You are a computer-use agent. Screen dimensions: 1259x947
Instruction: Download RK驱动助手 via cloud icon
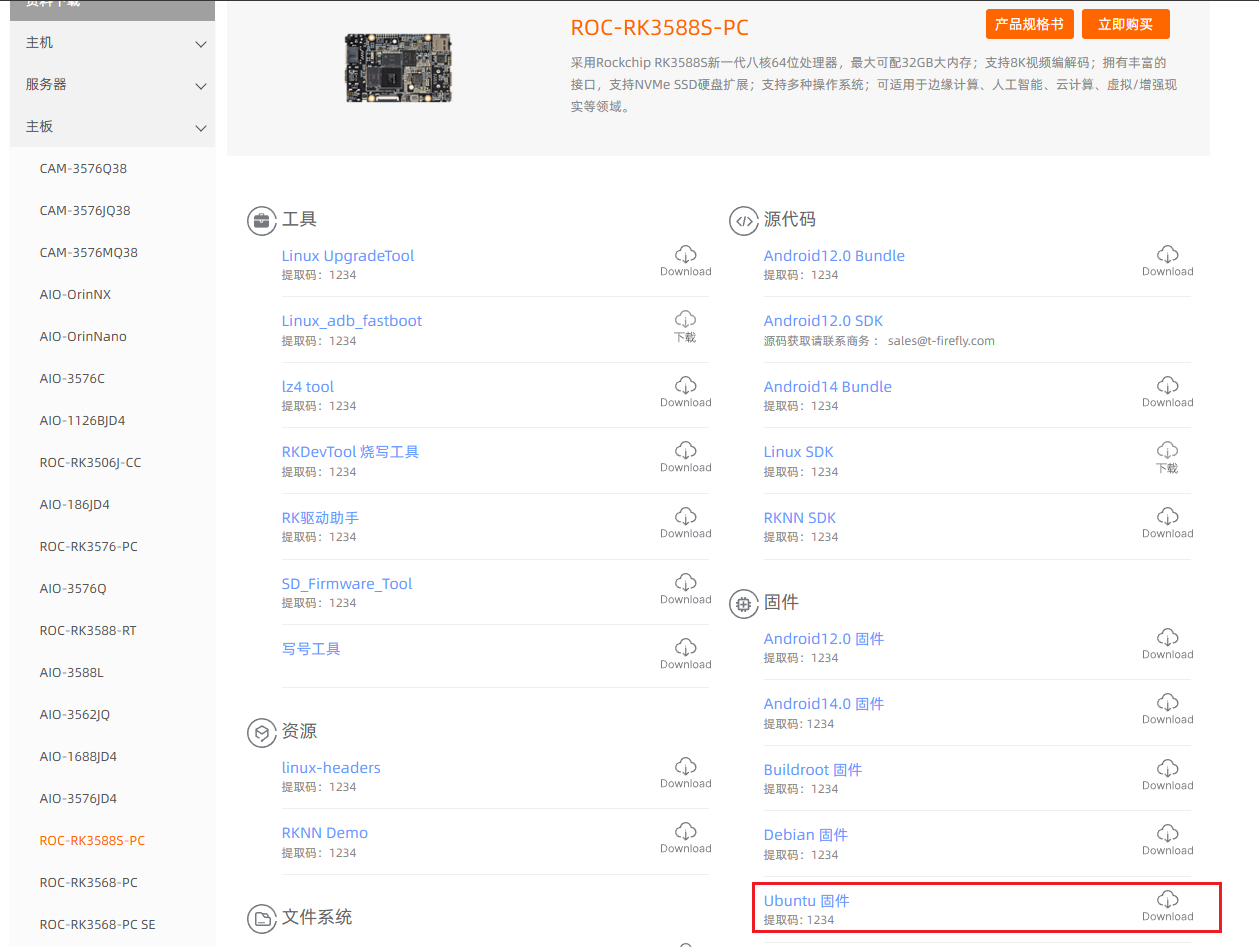point(686,516)
